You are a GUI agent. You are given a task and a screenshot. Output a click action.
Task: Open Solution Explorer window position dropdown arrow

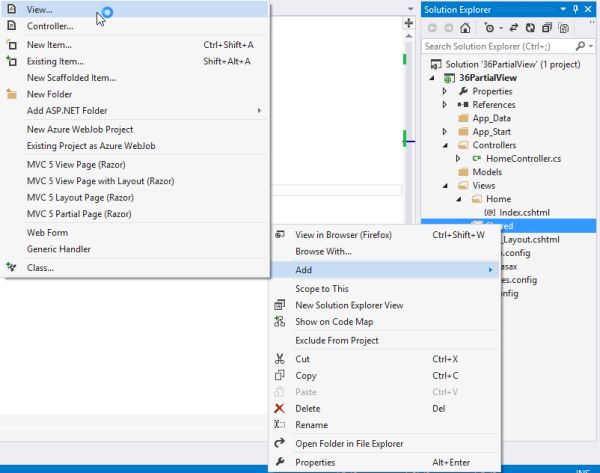pos(563,9)
